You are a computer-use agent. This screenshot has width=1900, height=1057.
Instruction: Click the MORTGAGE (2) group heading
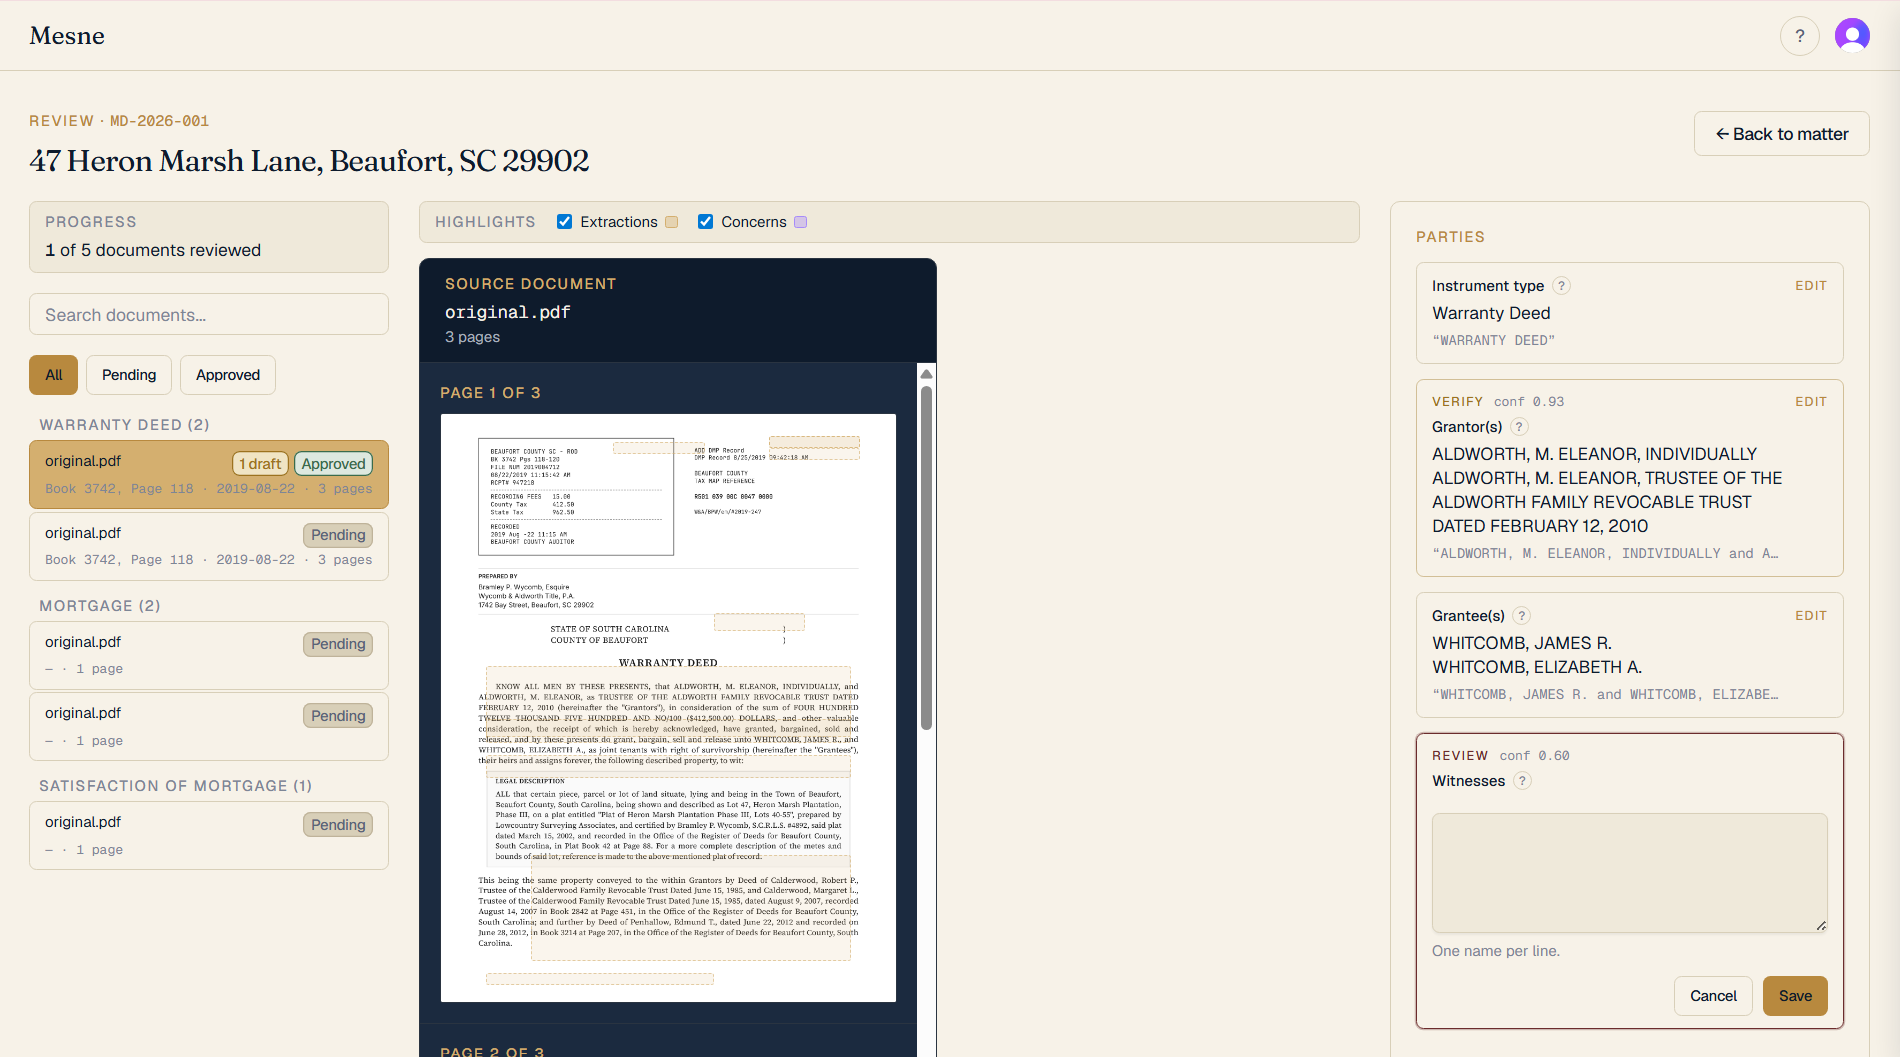100,606
